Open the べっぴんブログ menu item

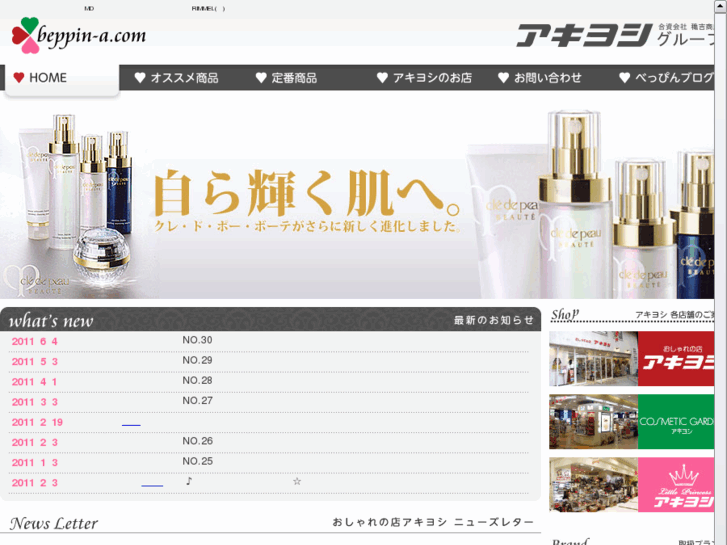click(666, 78)
